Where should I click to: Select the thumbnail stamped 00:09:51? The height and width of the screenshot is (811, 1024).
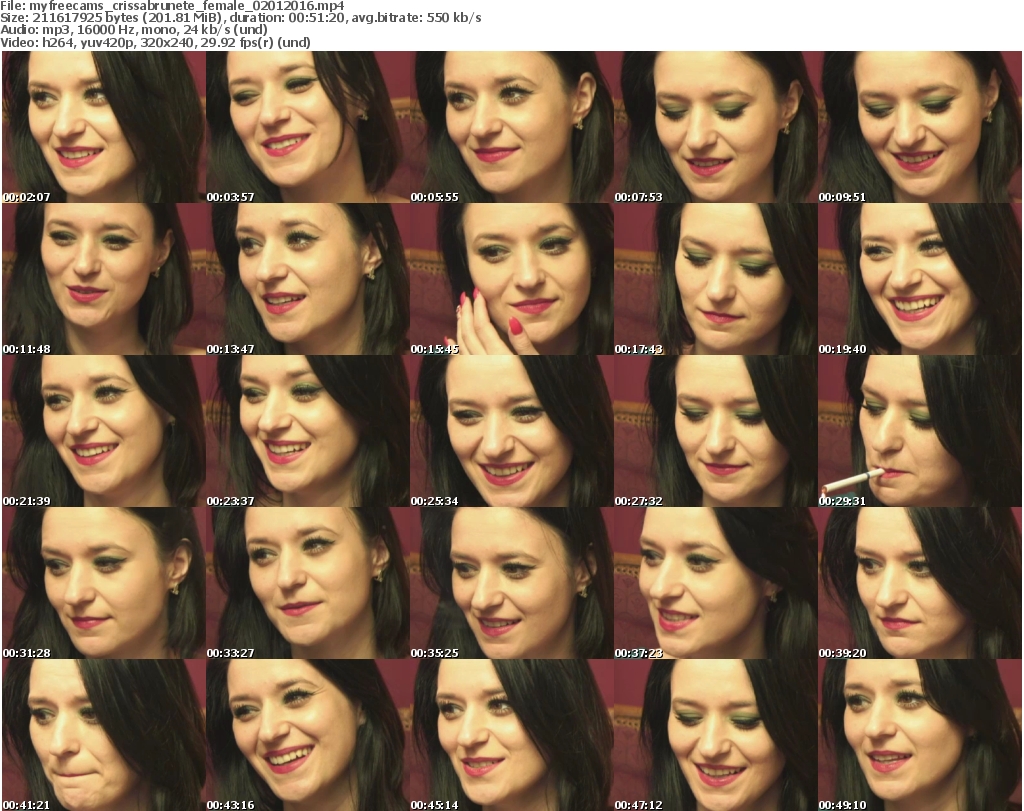[x=920, y=127]
